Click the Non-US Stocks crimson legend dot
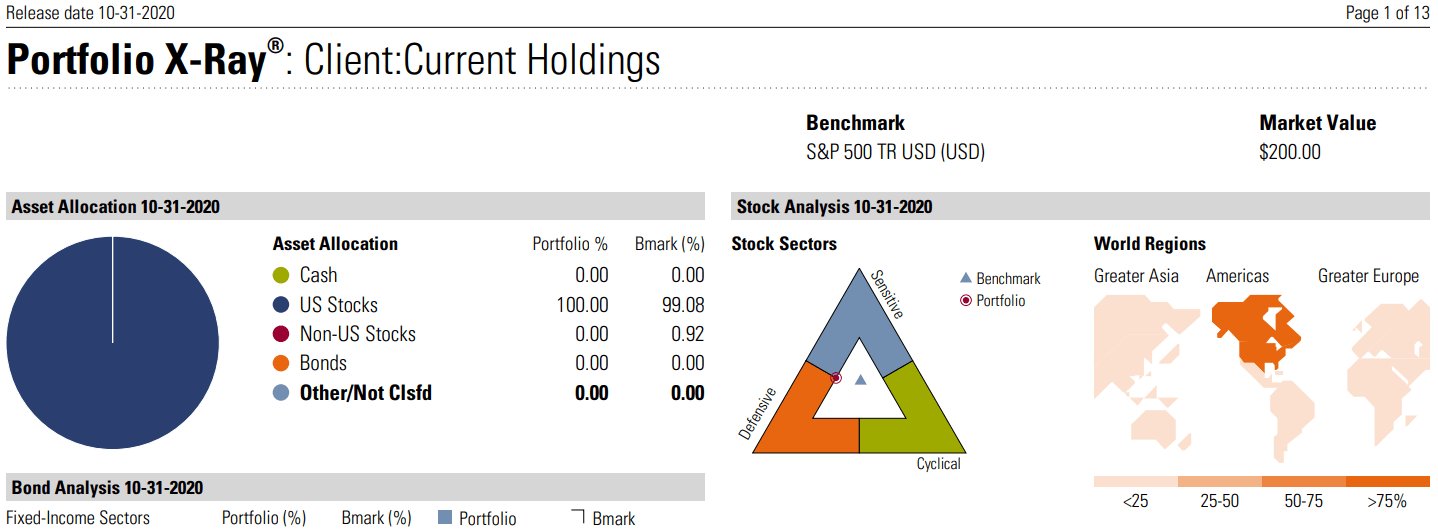1438x530 pixels. tap(281, 334)
